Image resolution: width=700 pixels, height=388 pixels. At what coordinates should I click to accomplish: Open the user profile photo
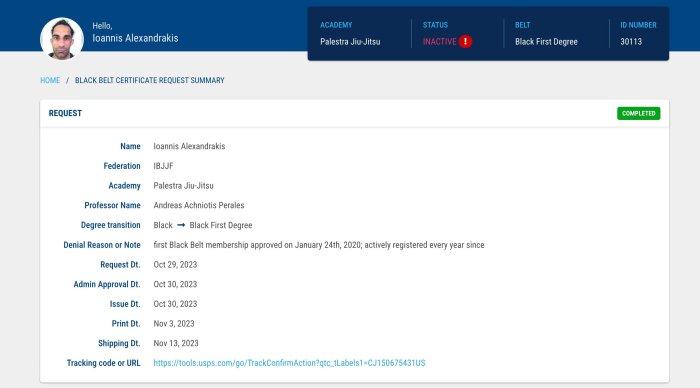pos(62,39)
